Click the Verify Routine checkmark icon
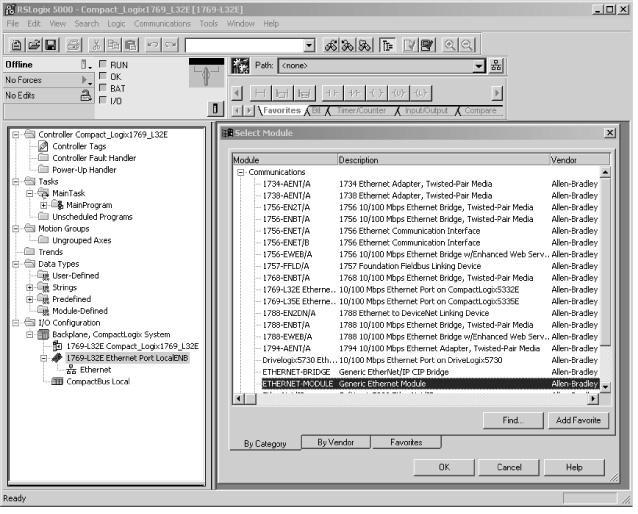 point(410,45)
